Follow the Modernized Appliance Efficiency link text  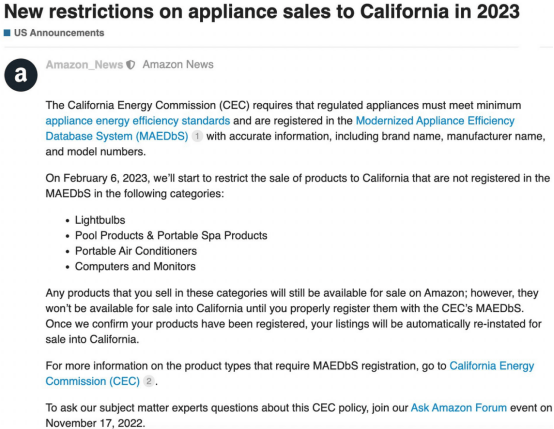(435, 121)
